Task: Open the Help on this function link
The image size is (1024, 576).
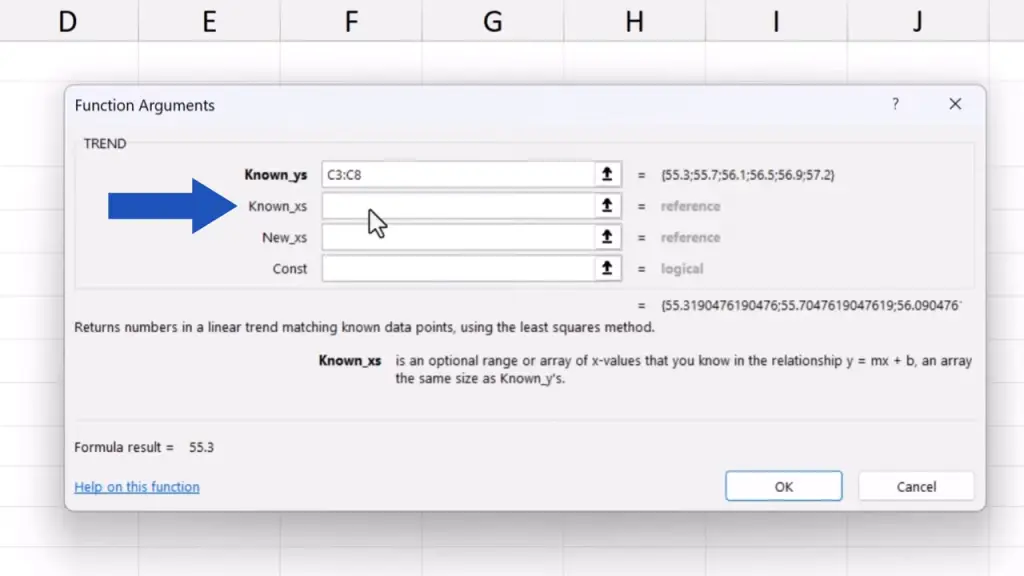Action: tap(137, 487)
